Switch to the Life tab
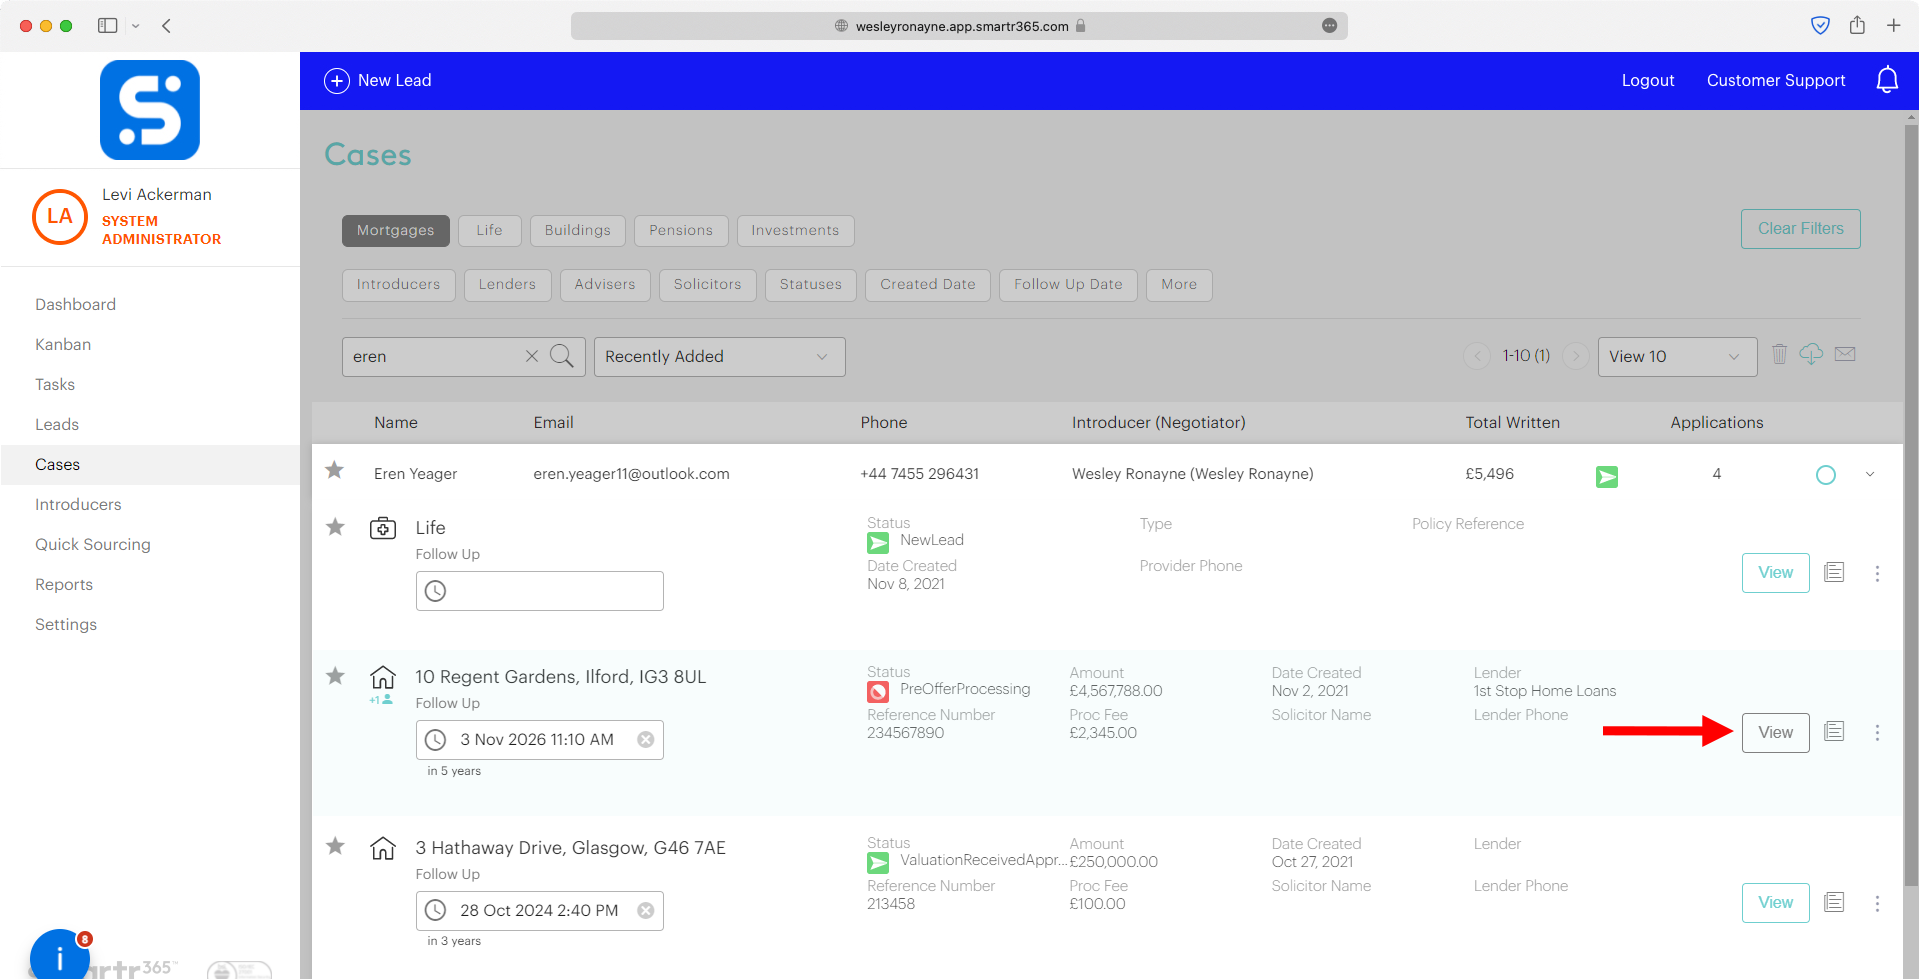The image size is (1919, 979). [x=490, y=231]
